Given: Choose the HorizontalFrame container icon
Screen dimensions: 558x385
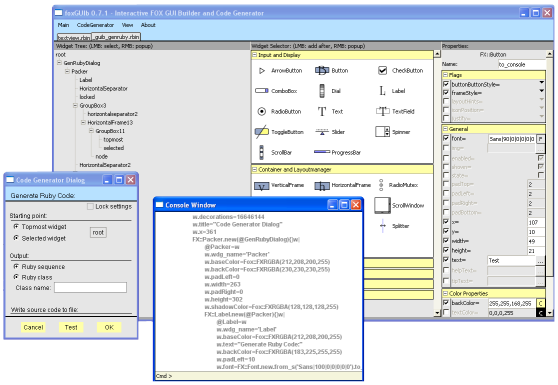Looking at the screenshot, I should coord(322,185).
